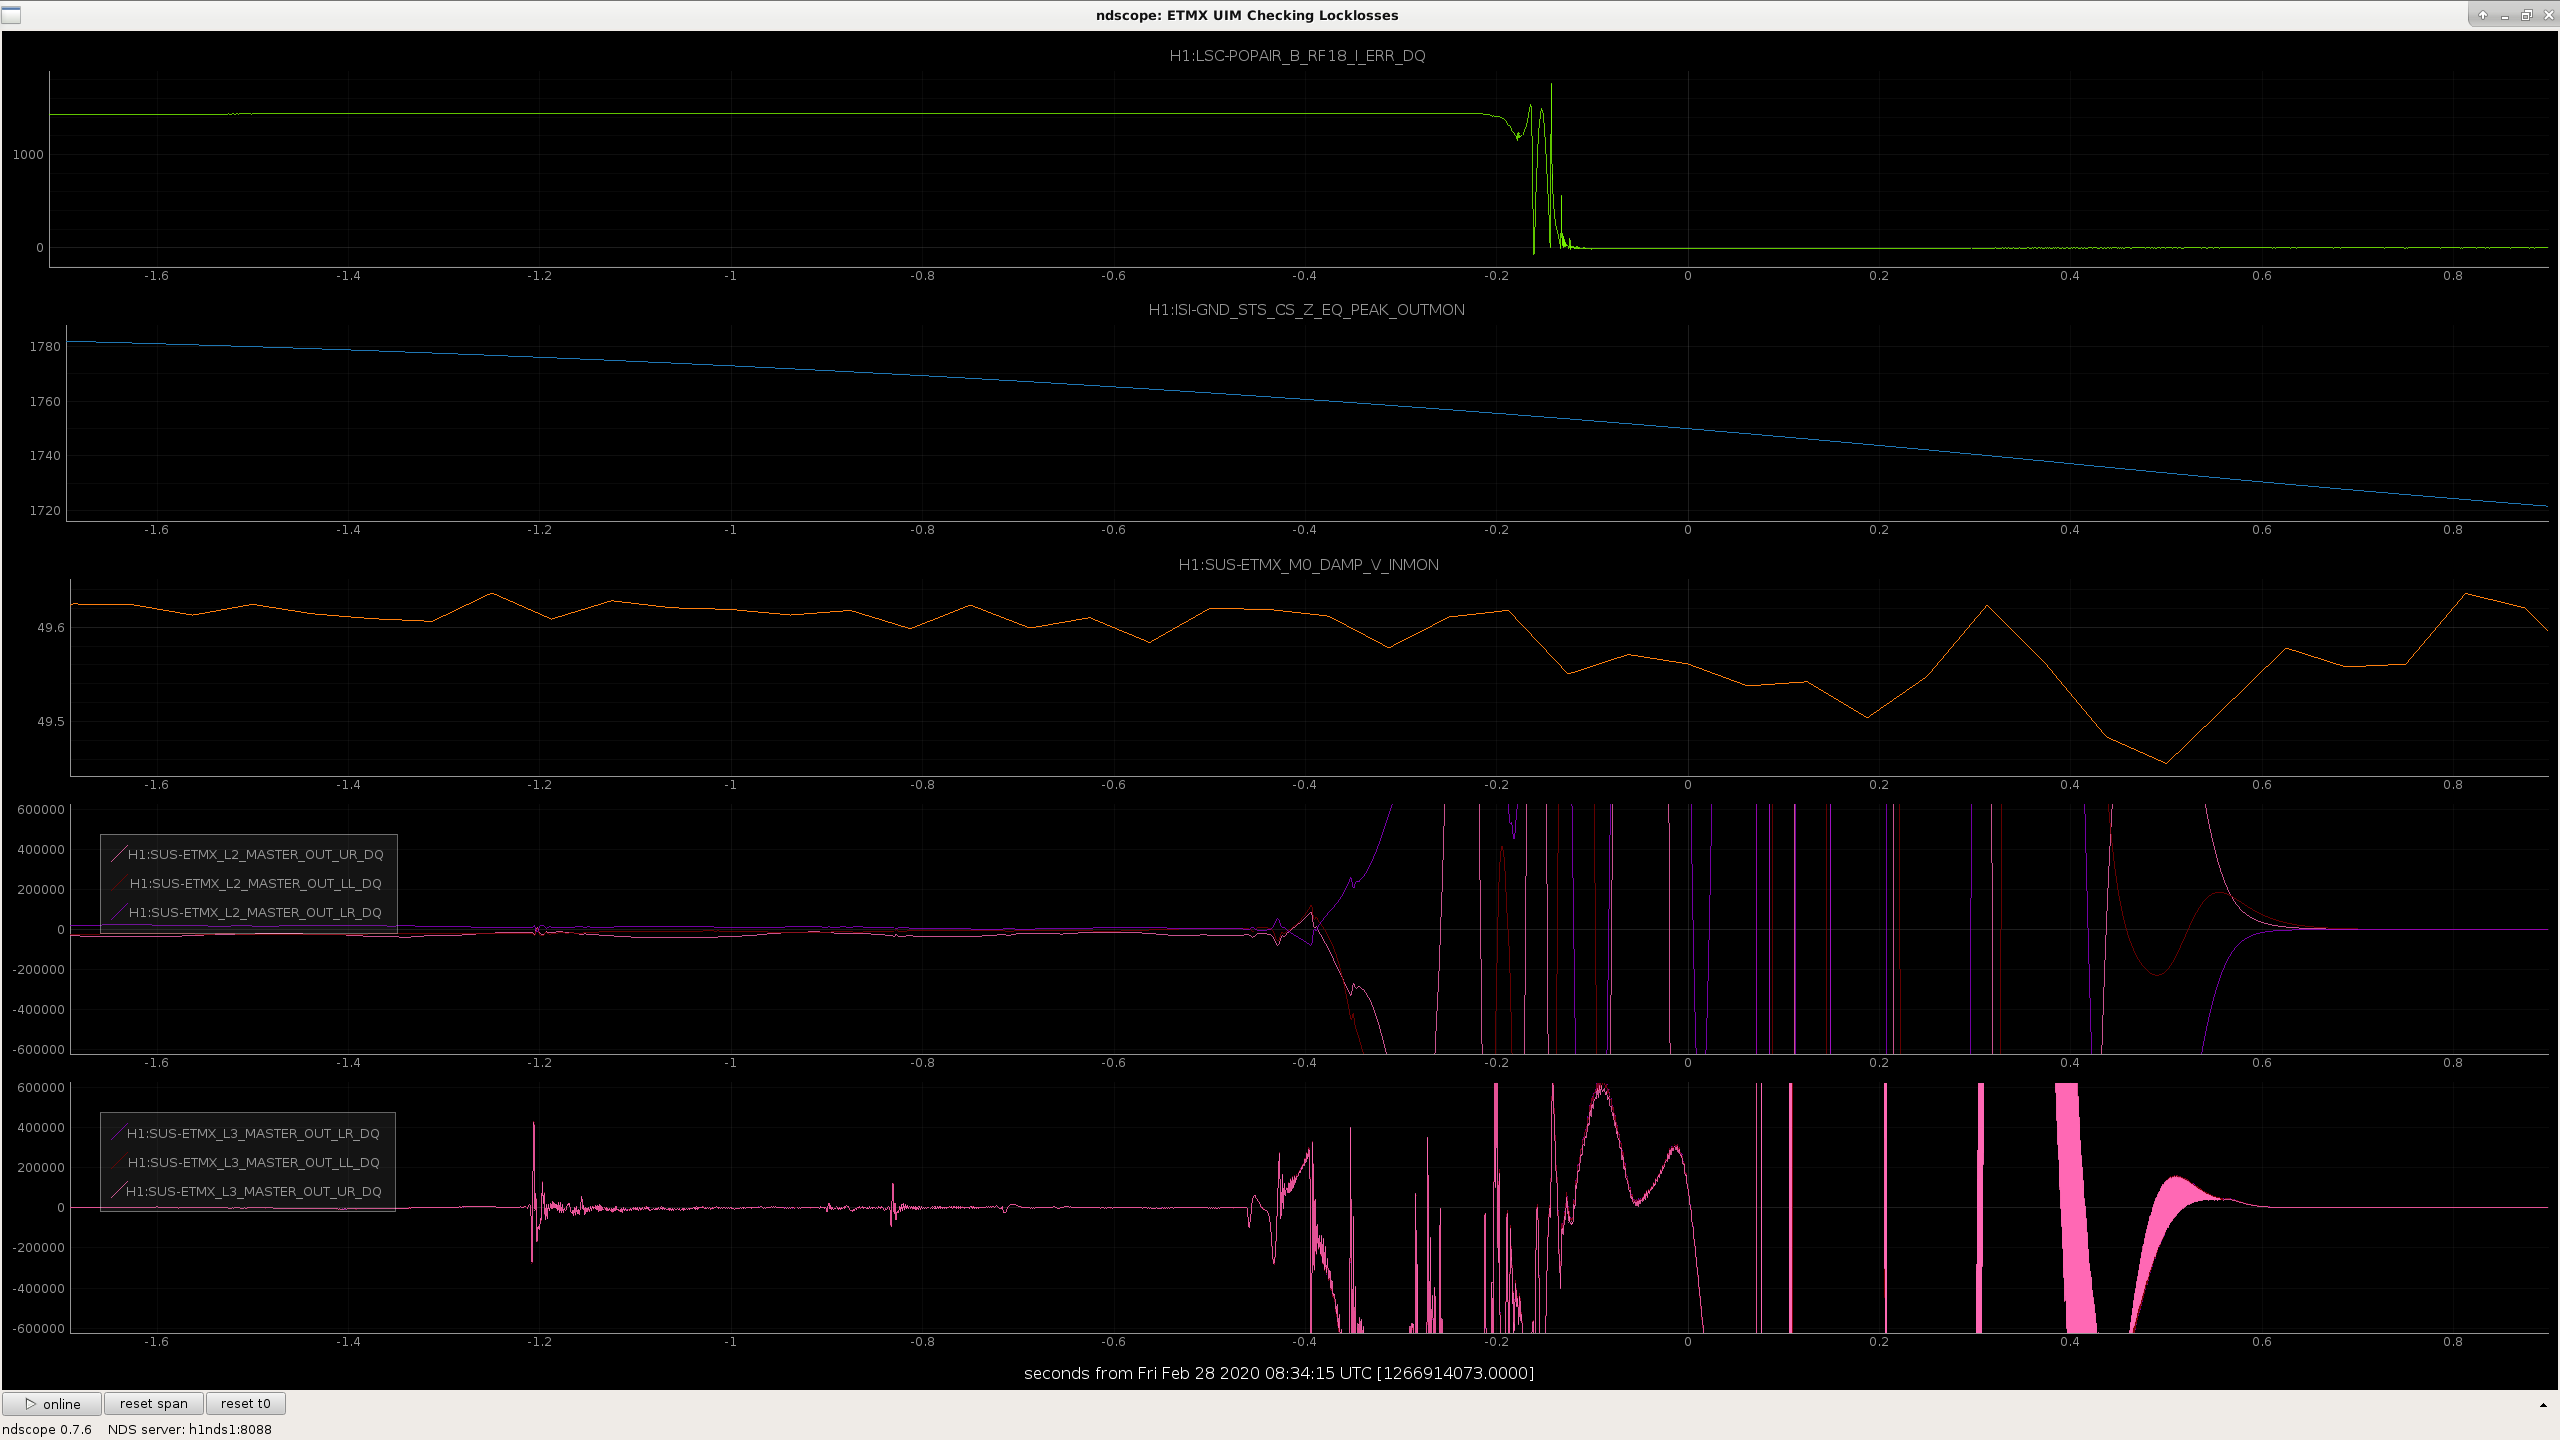Image resolution: width=2560 pixels, height=1440 pixels.
Task: Minimize the ndscope window
Action: (2505, 15)
